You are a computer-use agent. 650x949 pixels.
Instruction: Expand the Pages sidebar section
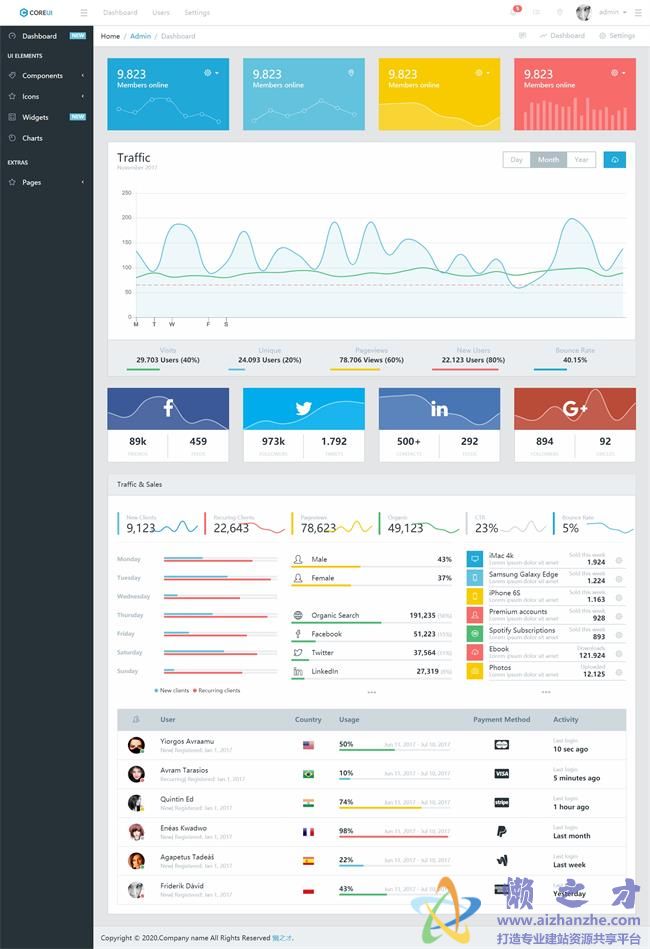46,183
